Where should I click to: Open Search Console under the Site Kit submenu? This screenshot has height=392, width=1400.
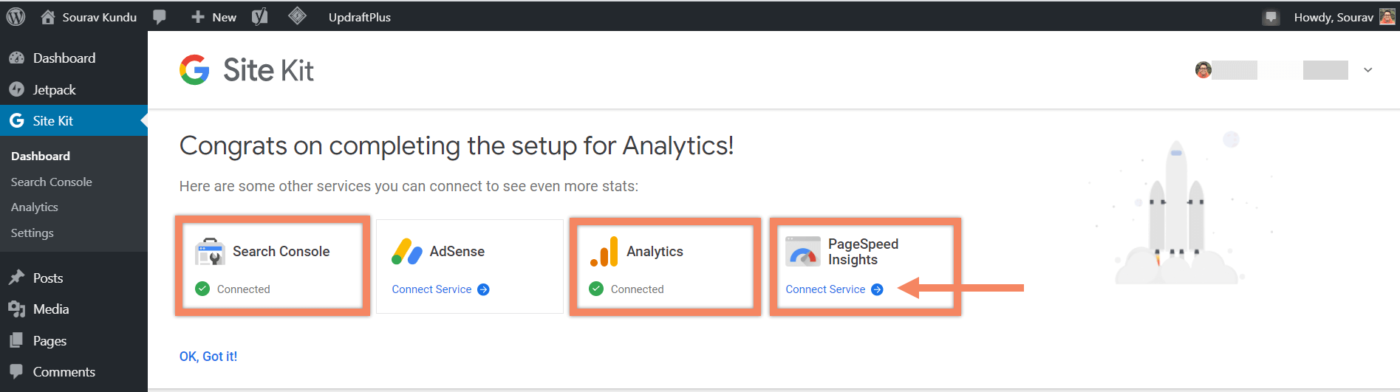tap(51, 182)
